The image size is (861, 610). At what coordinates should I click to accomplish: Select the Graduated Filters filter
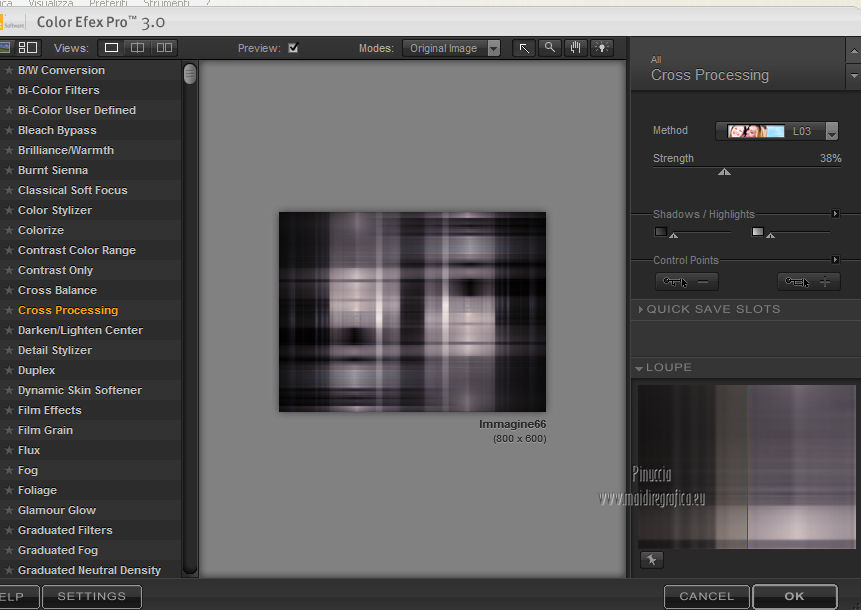[x=65, y=530]
